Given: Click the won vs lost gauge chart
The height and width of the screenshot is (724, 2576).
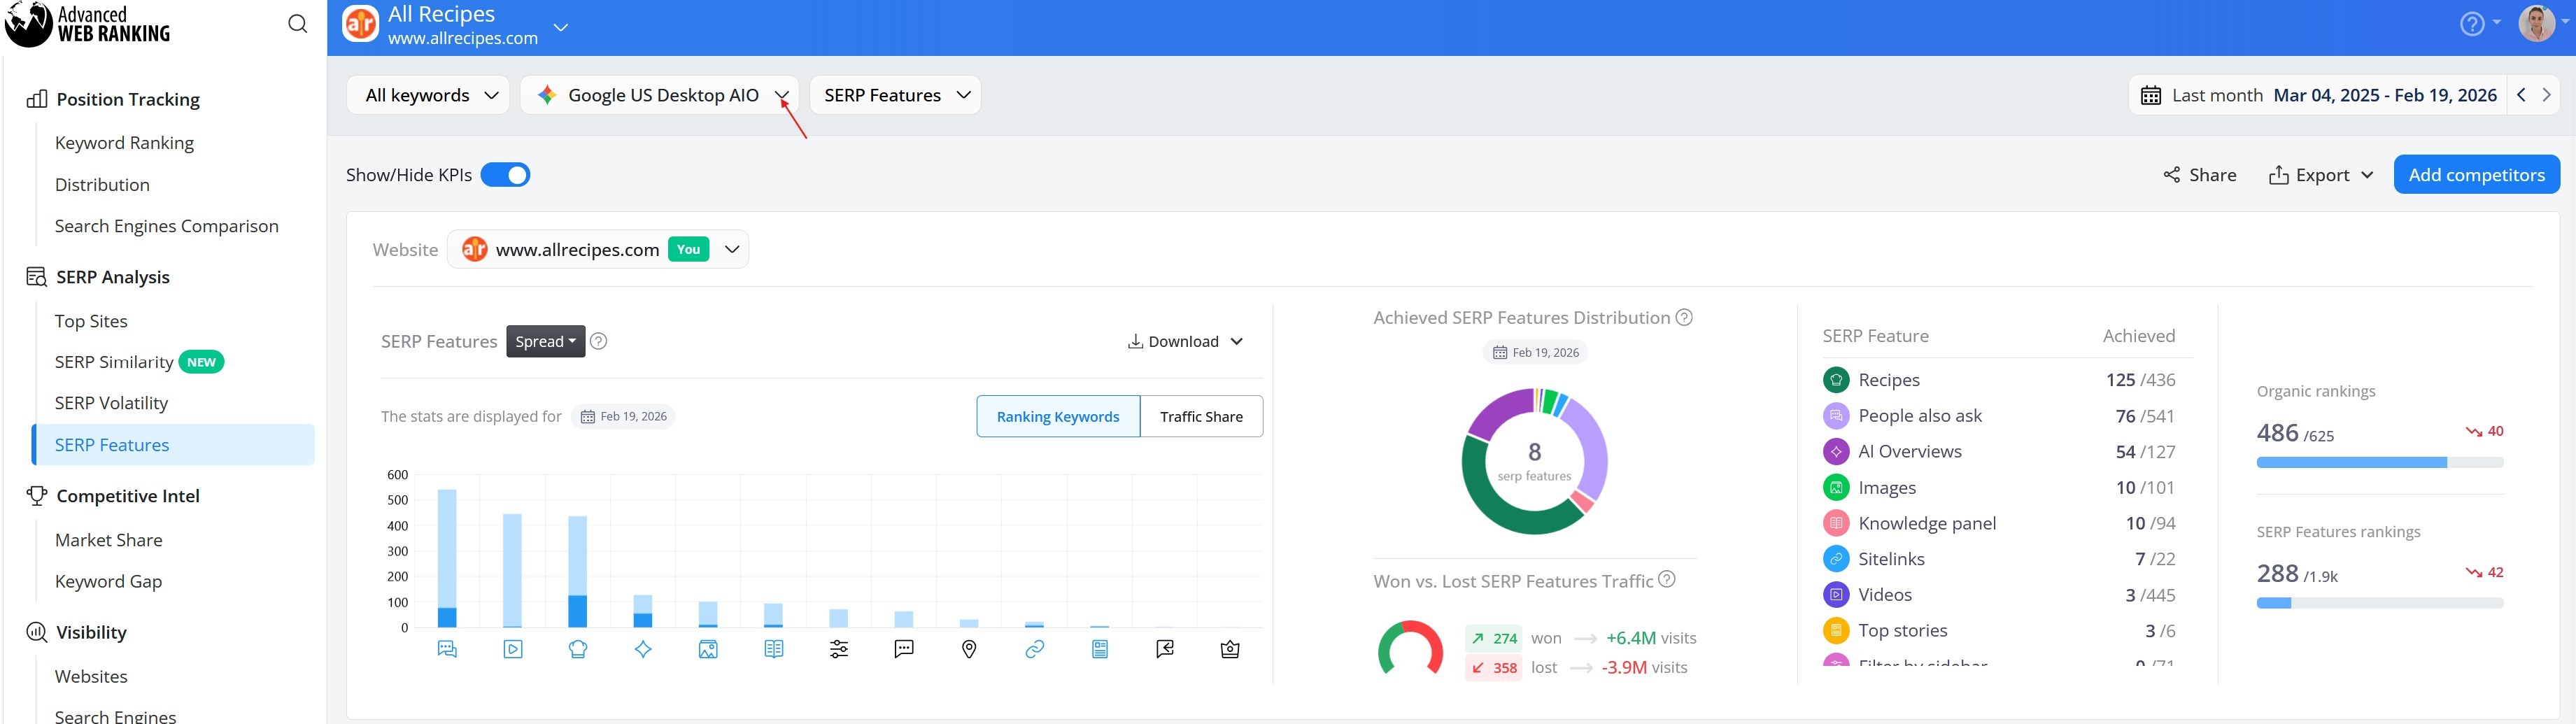Looking at the screenshot, I should tap(1410, 648).
